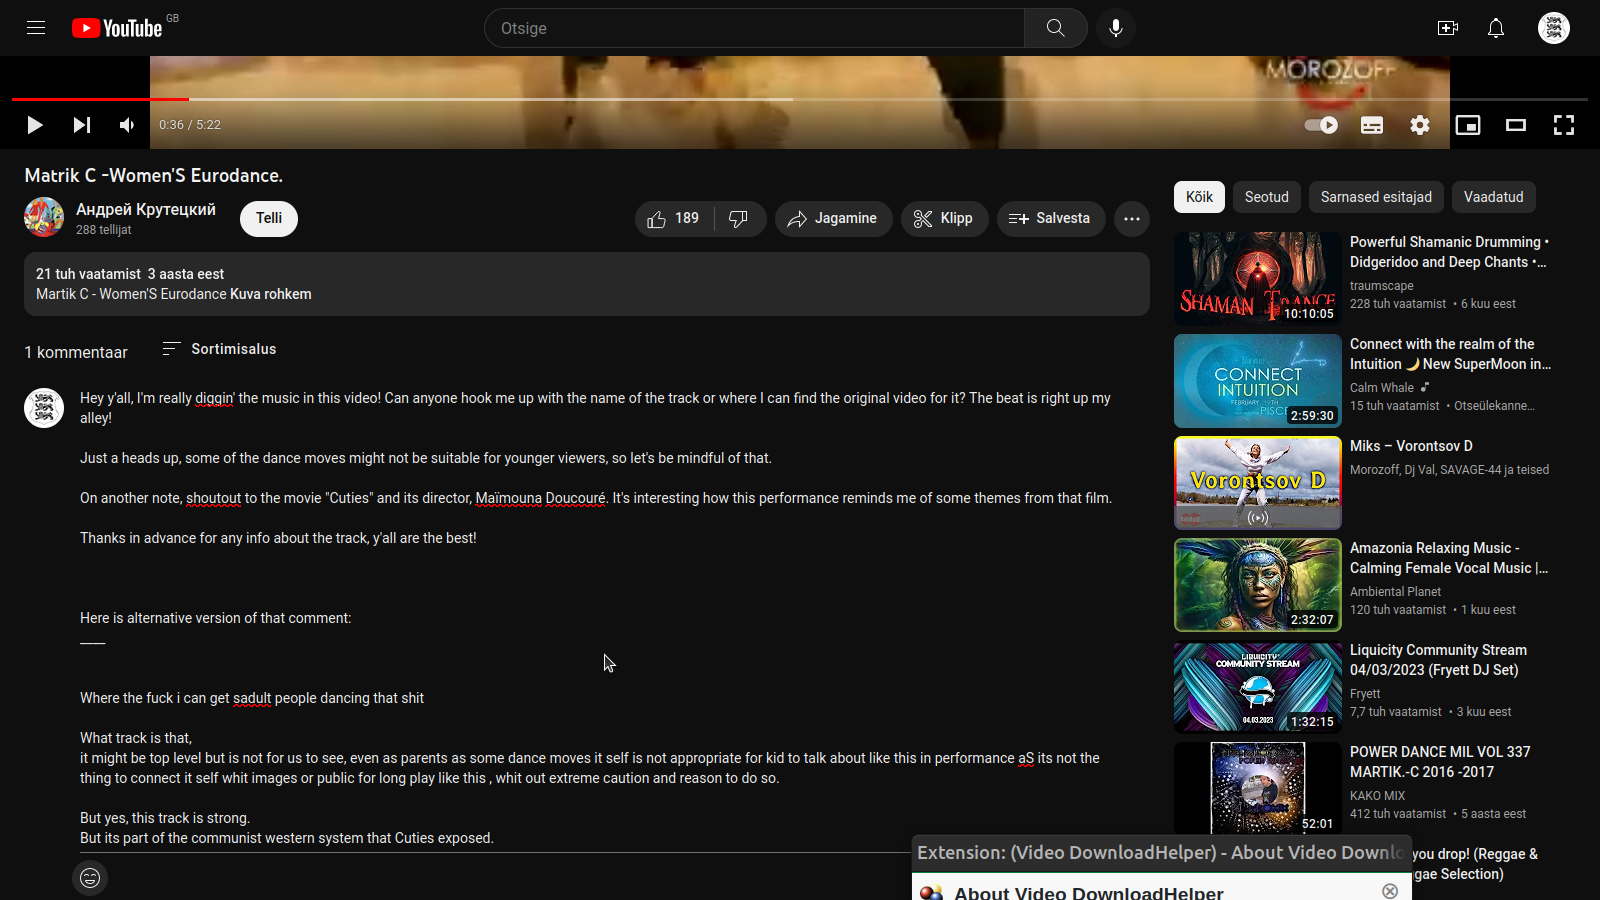Open KAKO MIX channel name
Screen dimensions: 1600x900
coord(1378,796)
